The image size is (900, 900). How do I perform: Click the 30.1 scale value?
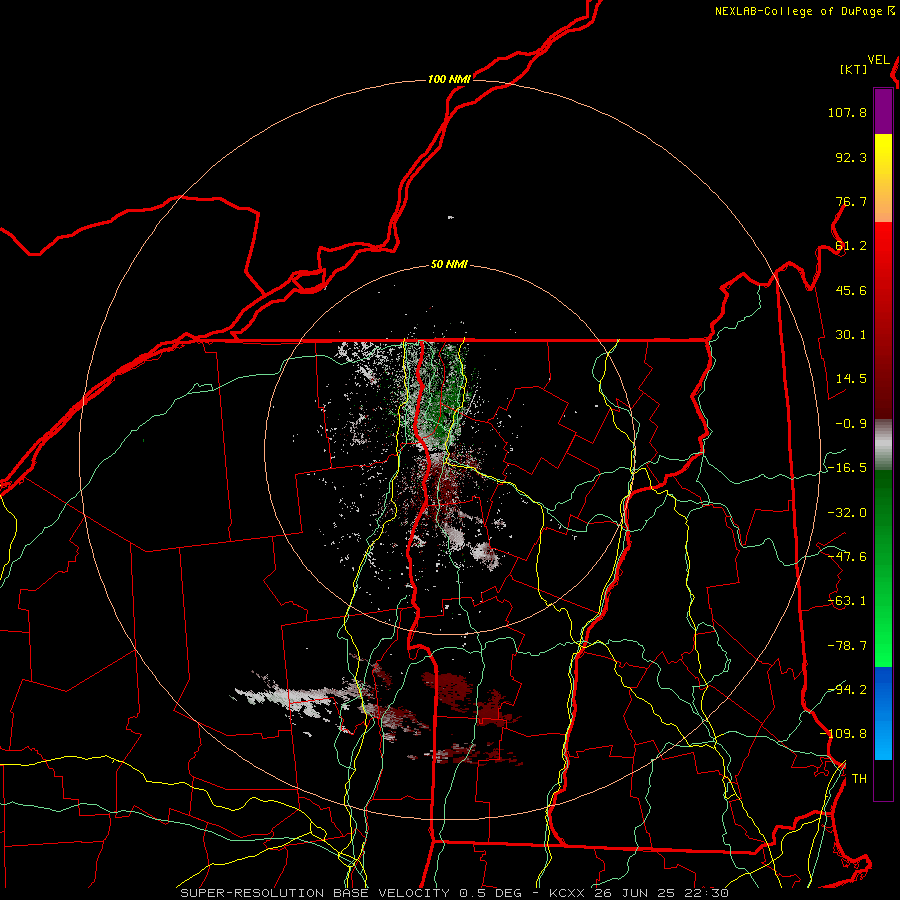(x=851, y=335)
